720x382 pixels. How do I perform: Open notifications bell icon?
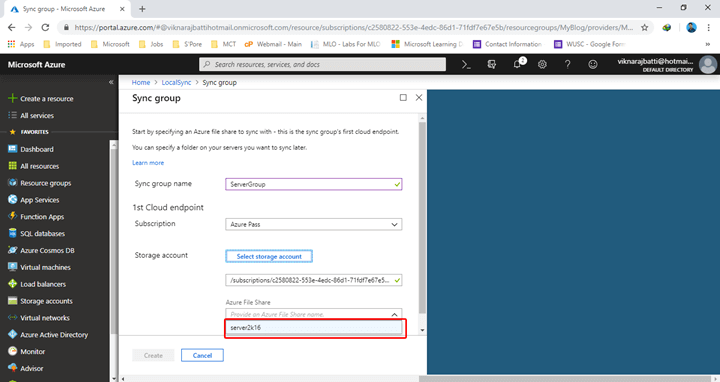coord(518,64)
